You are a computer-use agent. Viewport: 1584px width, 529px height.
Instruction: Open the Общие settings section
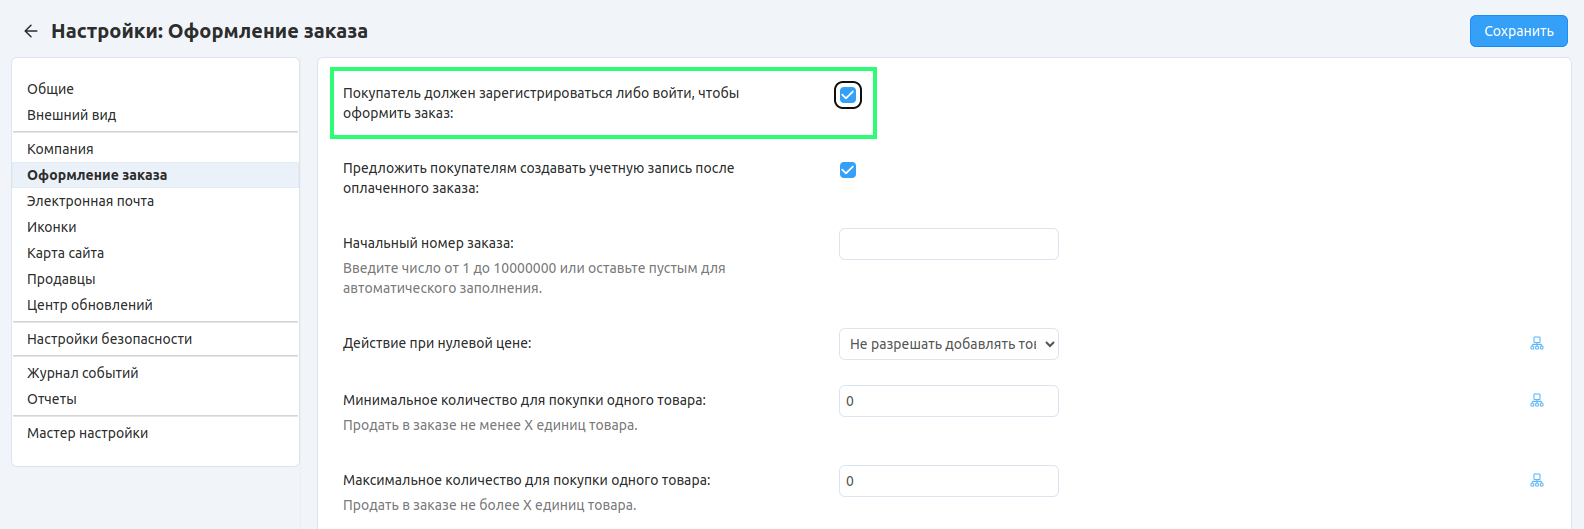50,89
